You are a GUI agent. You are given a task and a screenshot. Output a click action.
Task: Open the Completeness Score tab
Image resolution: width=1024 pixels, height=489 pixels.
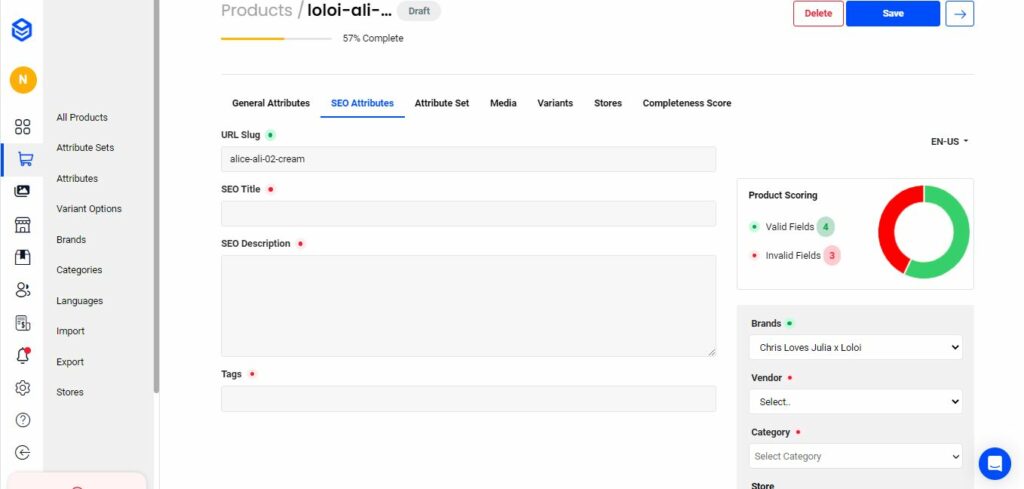pyautogui.click(x=686, y=103)
